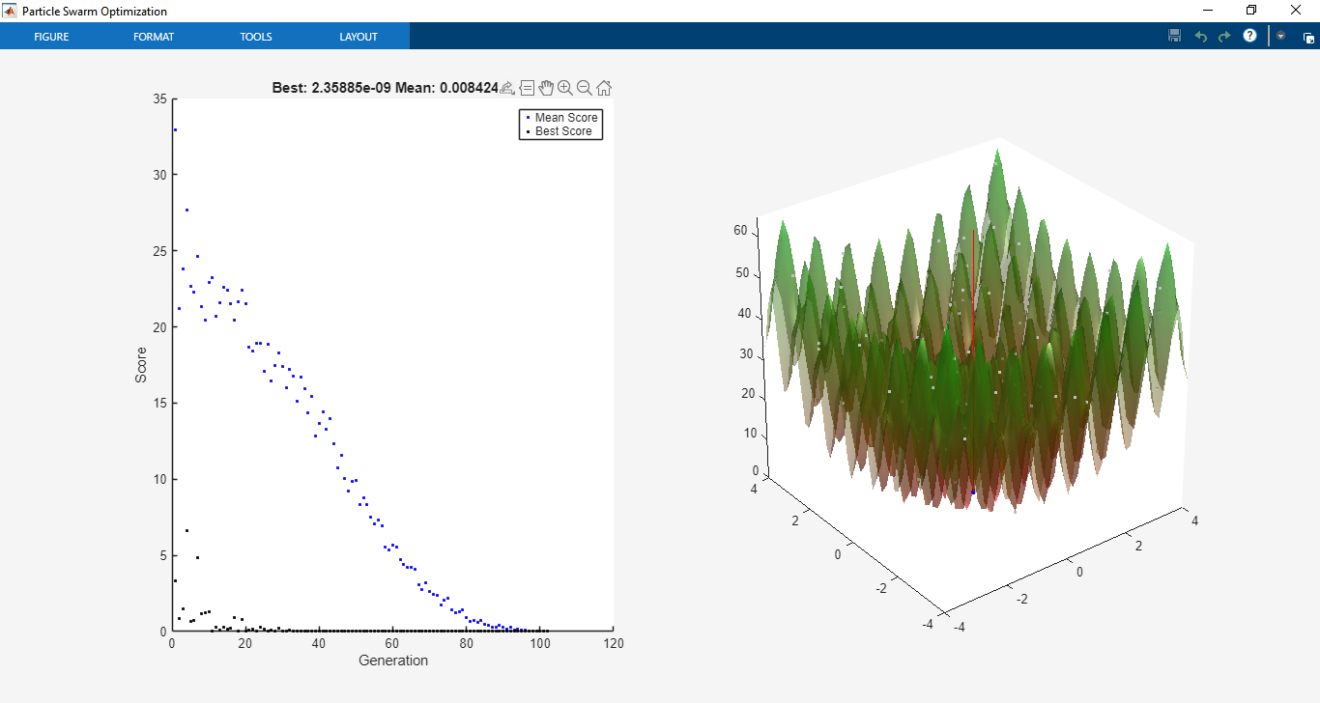
Task: Undo the last action
Action: 1200,36
